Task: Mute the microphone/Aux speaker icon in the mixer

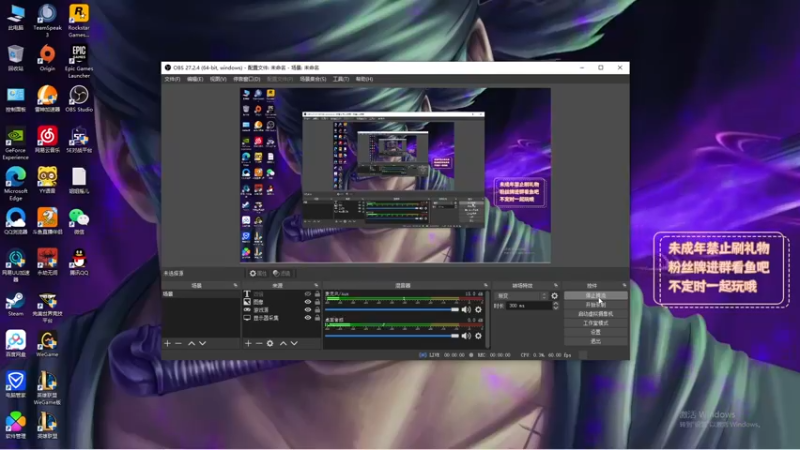Action: tap(466, 309)
